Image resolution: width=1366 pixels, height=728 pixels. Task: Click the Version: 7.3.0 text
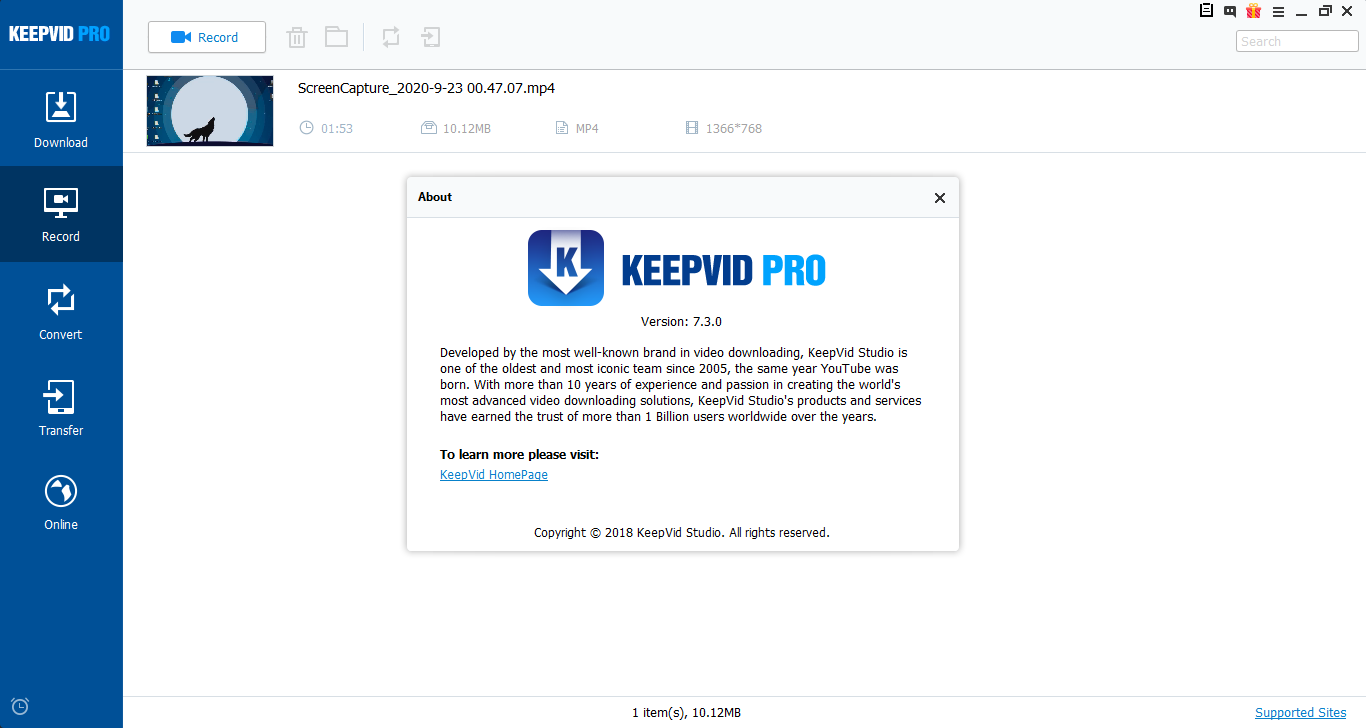(x=681, y=322)
